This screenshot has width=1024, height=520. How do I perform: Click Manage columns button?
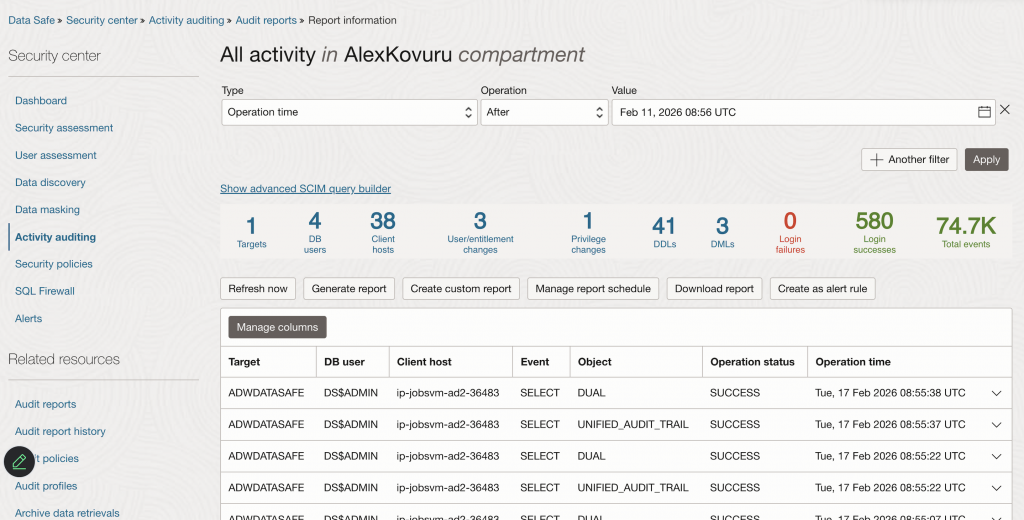pyautogui.click(x=277, y=327)
